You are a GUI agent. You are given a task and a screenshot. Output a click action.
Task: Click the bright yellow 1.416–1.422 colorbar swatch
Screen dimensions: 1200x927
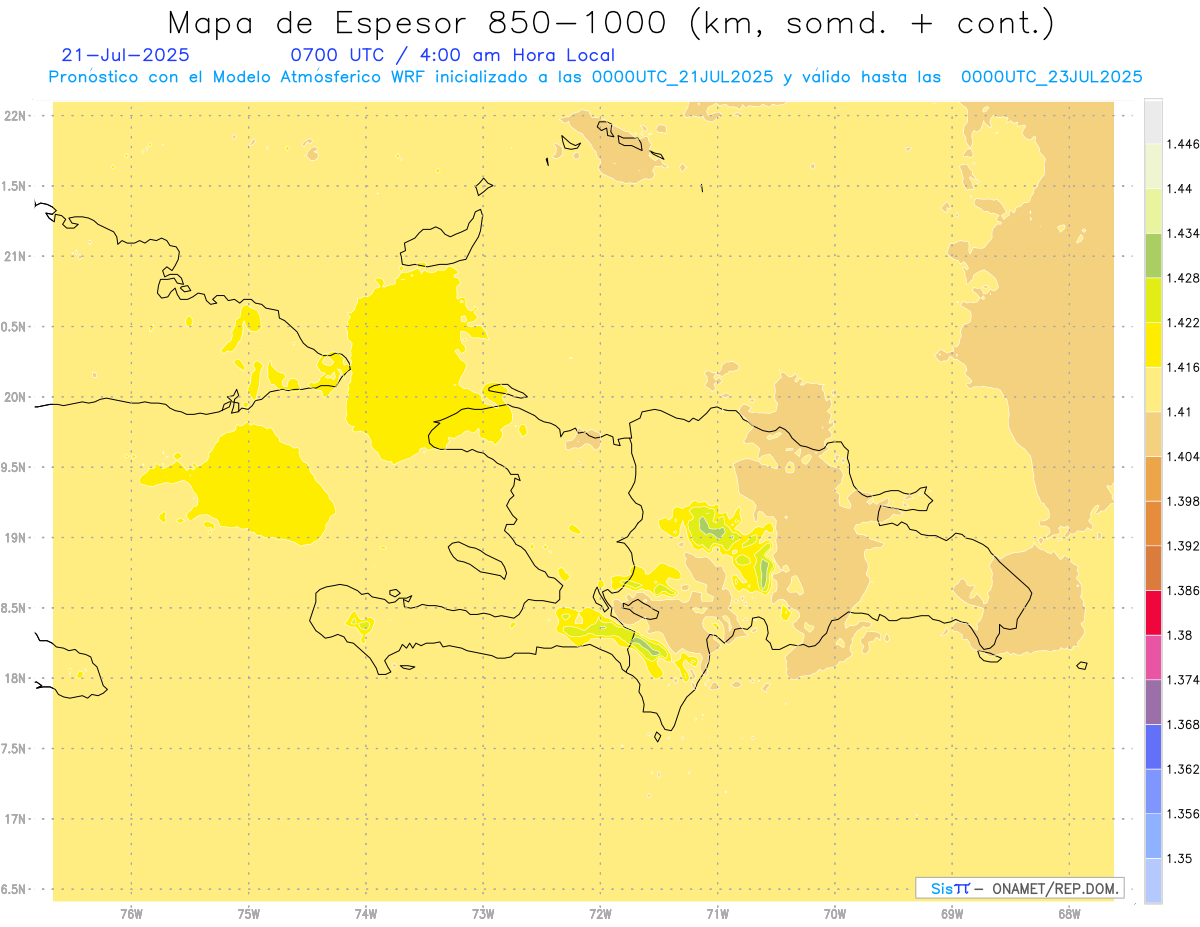(x=1153, y=344)
